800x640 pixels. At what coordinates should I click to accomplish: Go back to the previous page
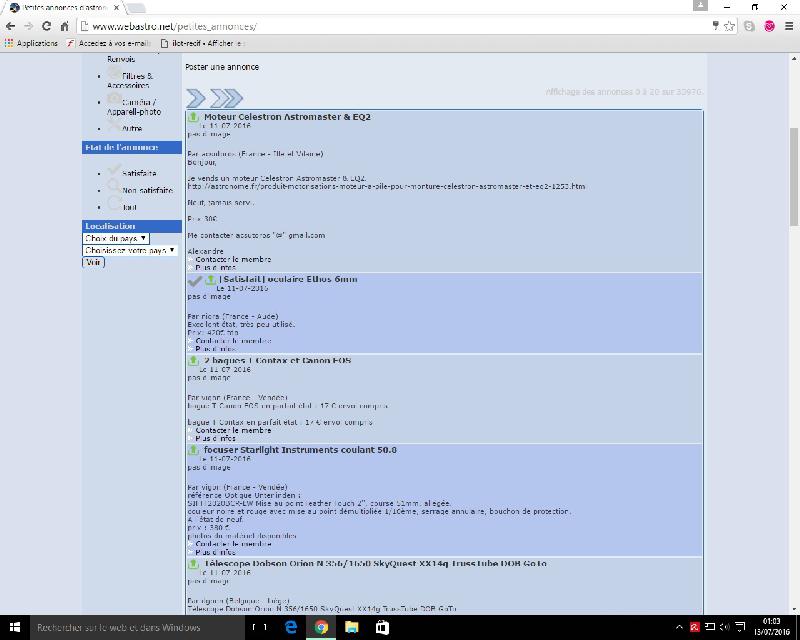click(10, 26)
